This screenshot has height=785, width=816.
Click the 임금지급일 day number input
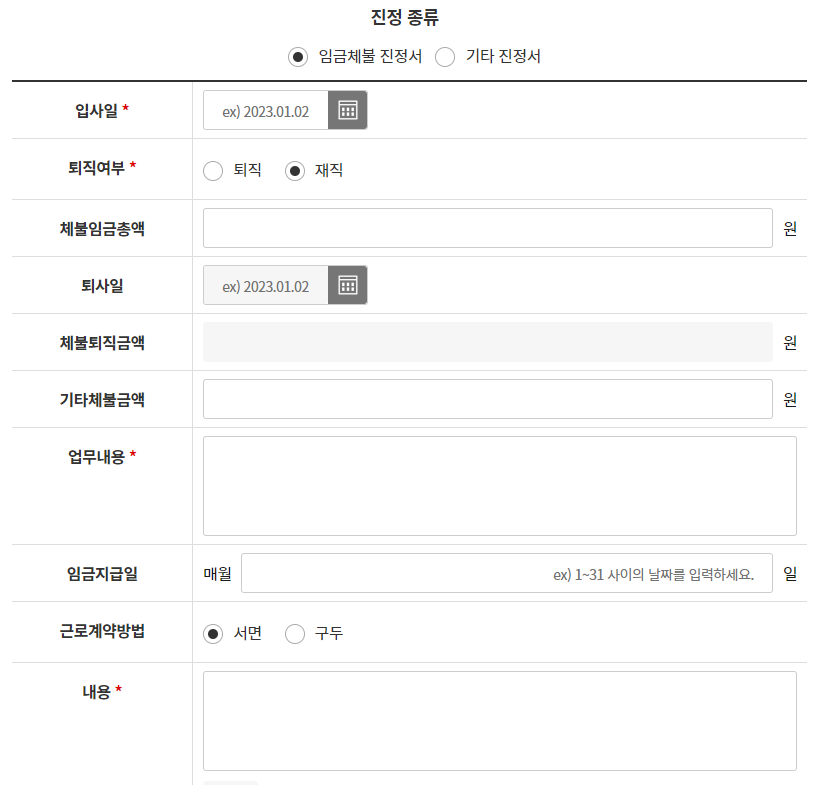pos(510,574)
